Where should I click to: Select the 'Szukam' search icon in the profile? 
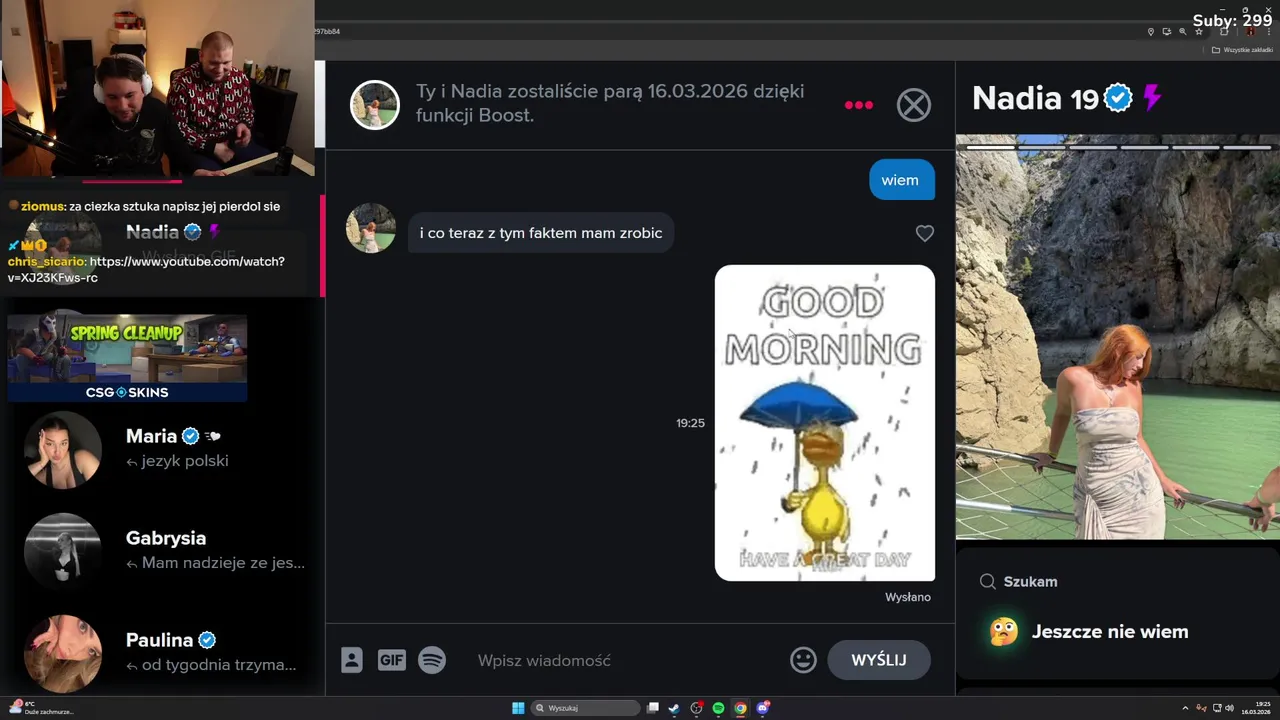(x=987, y=581)
